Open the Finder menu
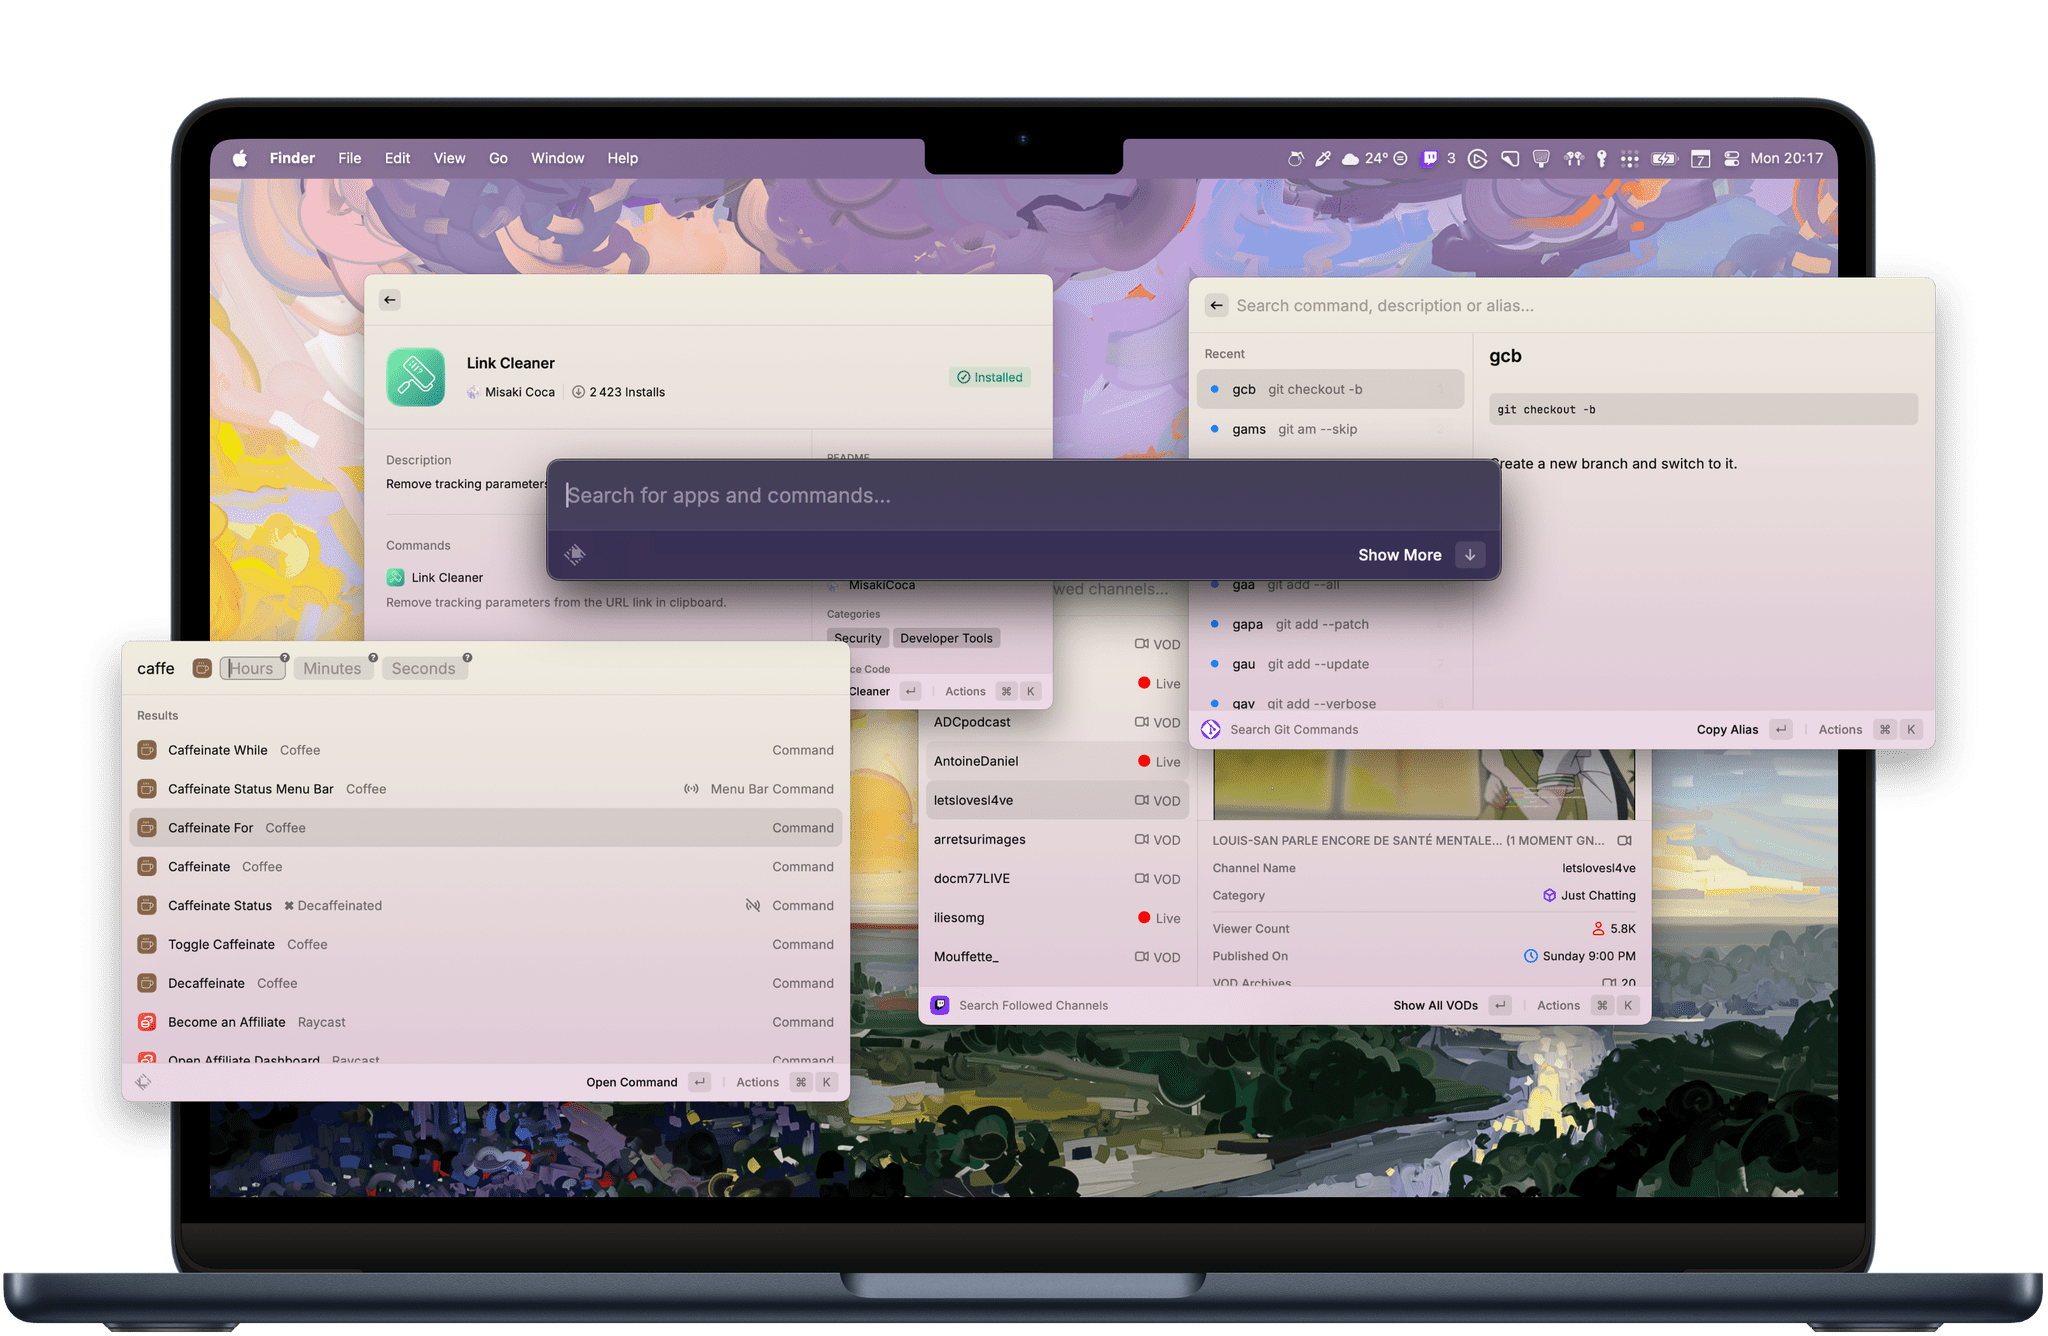This screenshot has height=1336, width=2048. [x=292, y=158]
